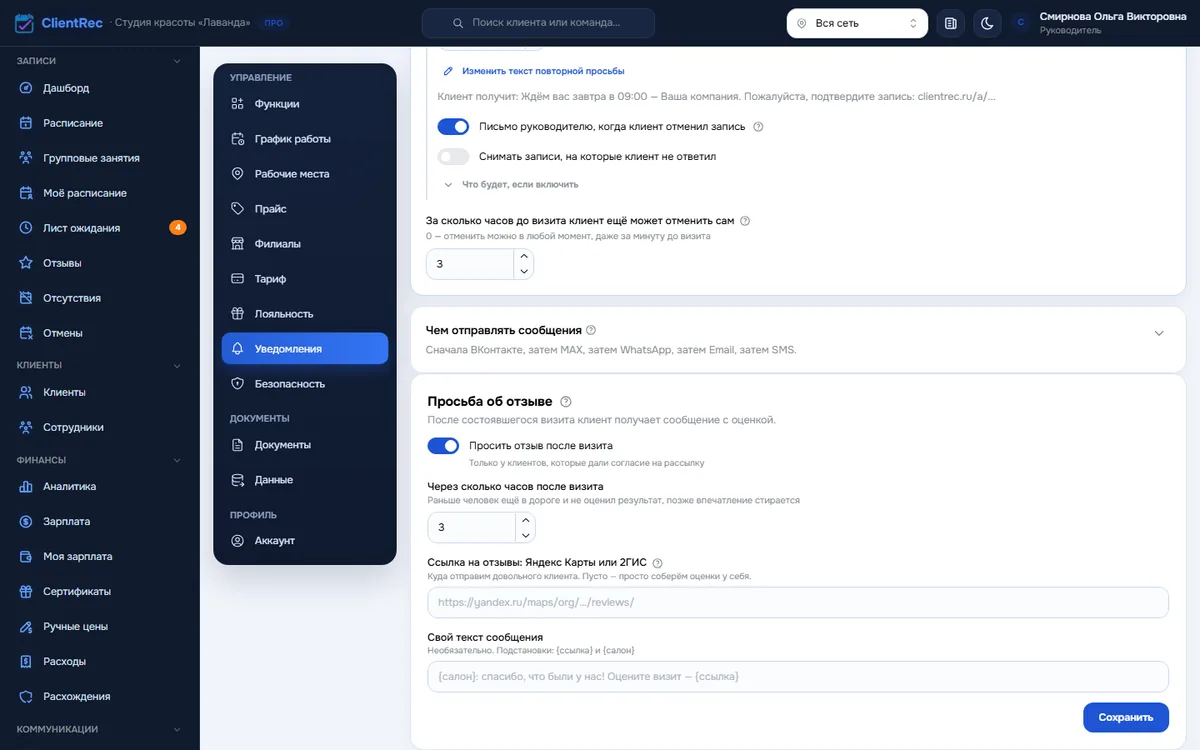Click help icon next to Чем отправлять сообщения
Screen dimensions: 1200x750
tap(591, 330)
